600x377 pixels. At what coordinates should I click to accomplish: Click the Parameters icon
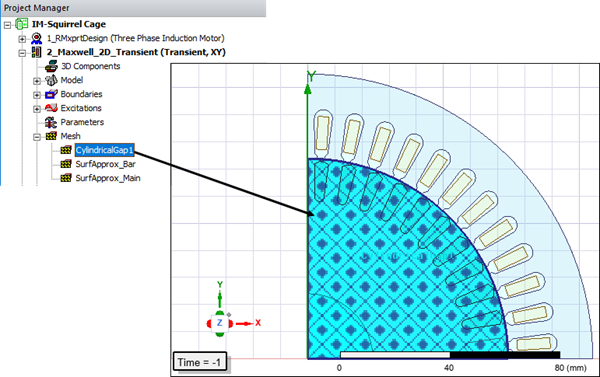(51, 122)
